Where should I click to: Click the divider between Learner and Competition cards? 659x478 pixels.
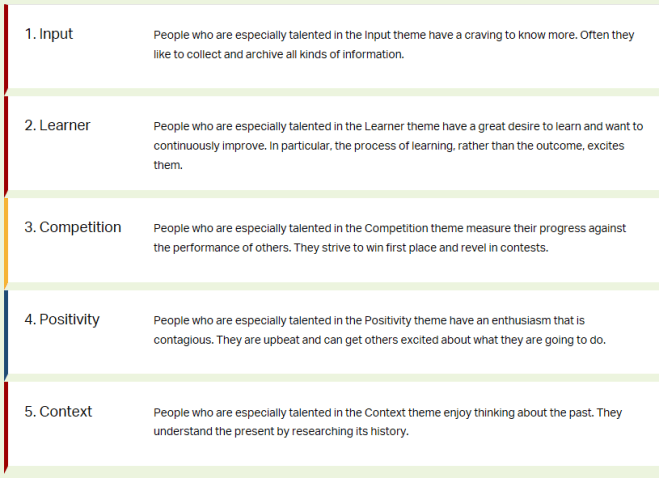point(330,193)
